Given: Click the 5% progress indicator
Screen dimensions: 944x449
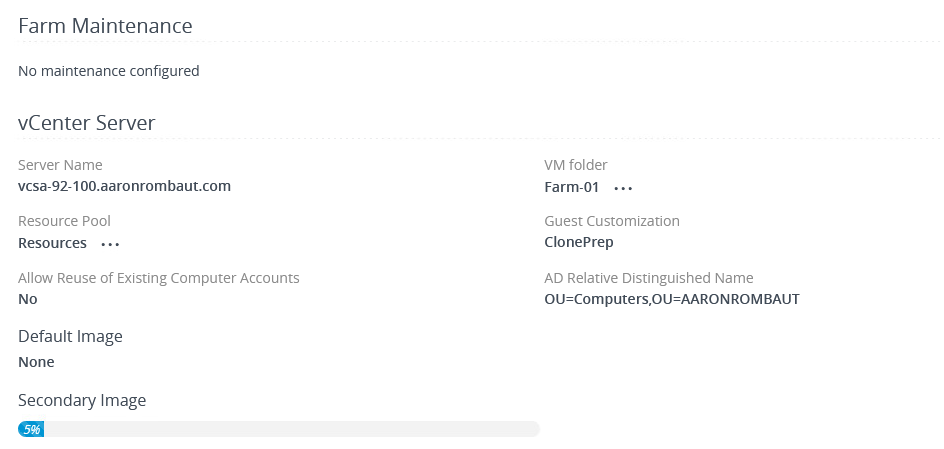Looking at the screenshot, I should (x=32, y=429).
